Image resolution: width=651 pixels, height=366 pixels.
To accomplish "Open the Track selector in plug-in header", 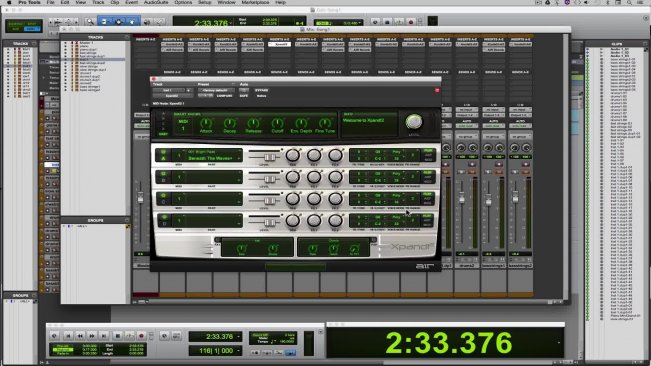I will tap(168, 90).
